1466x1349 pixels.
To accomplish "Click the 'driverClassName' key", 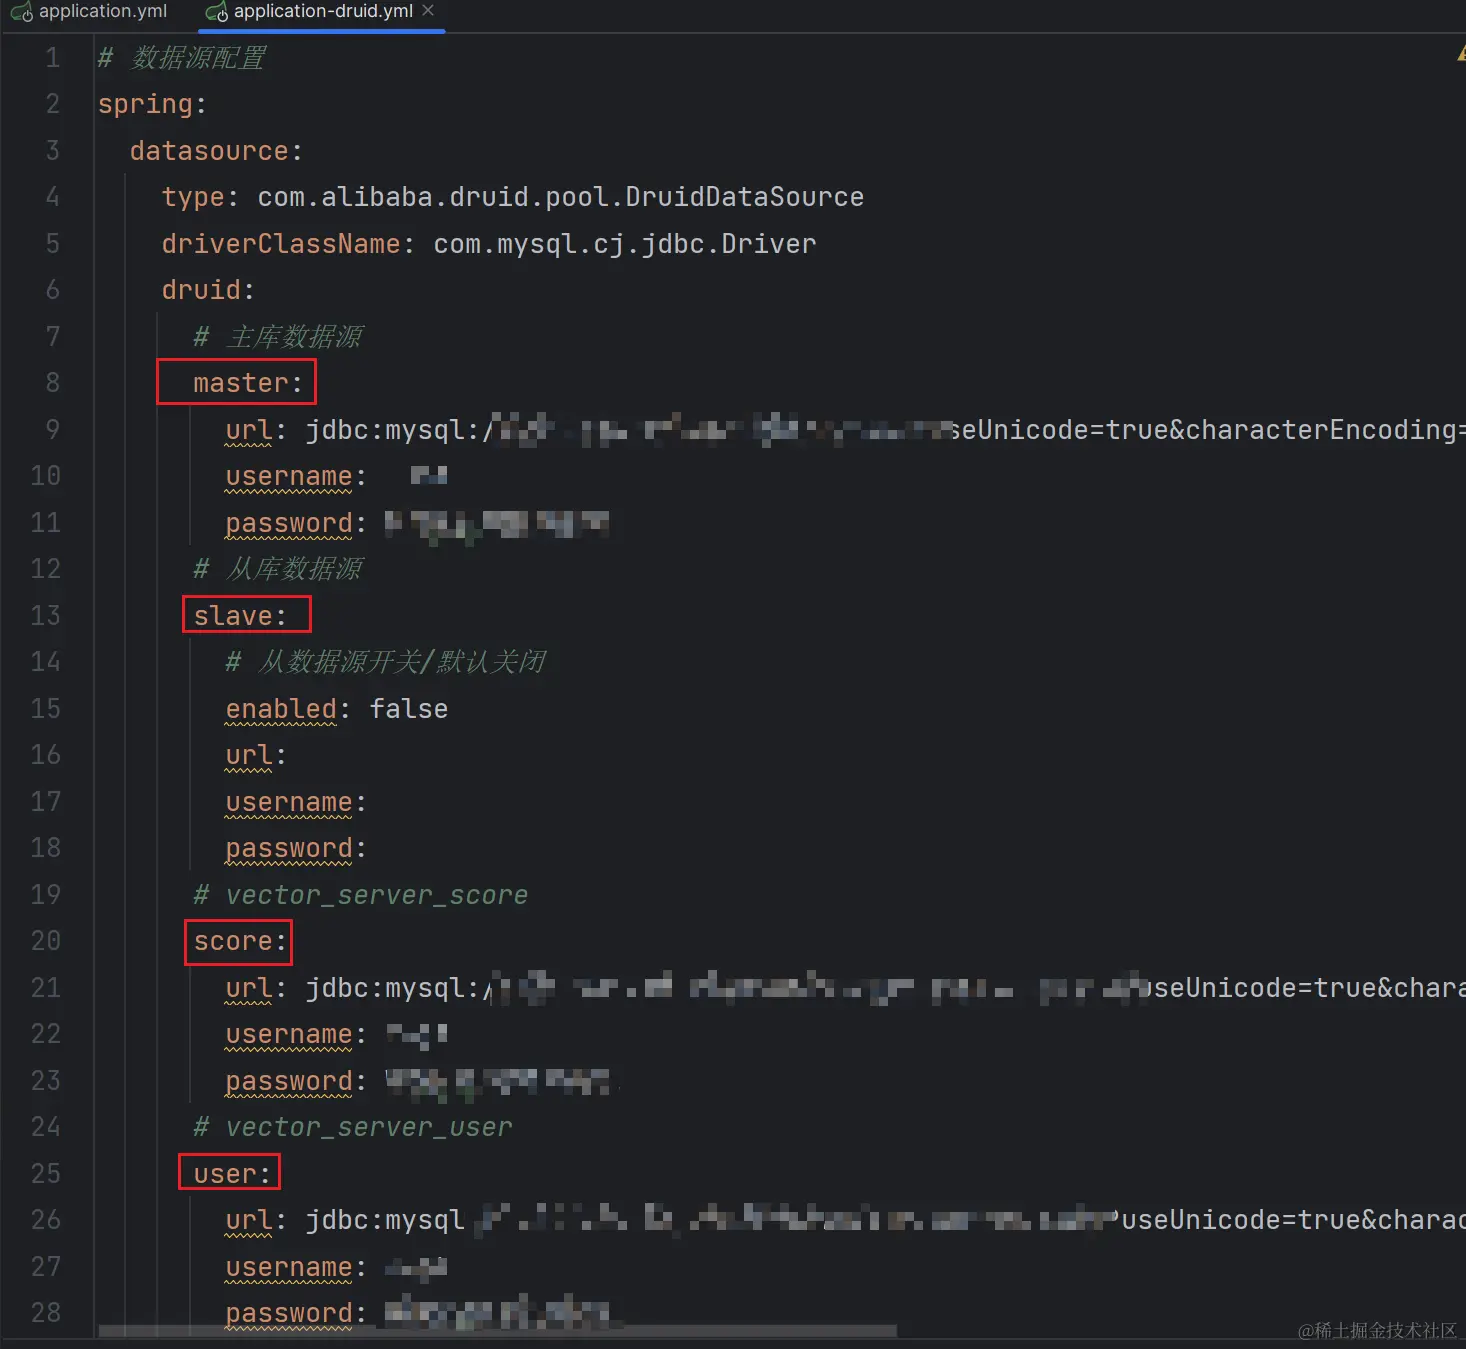I will (281, 244).
